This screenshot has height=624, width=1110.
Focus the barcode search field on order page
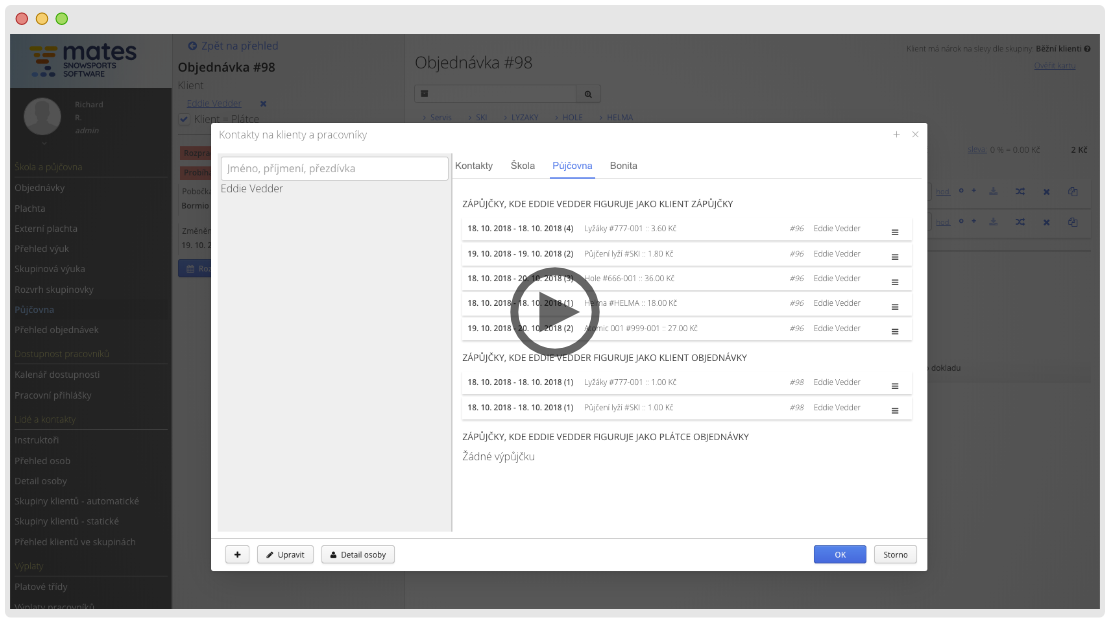click(496, 94)
